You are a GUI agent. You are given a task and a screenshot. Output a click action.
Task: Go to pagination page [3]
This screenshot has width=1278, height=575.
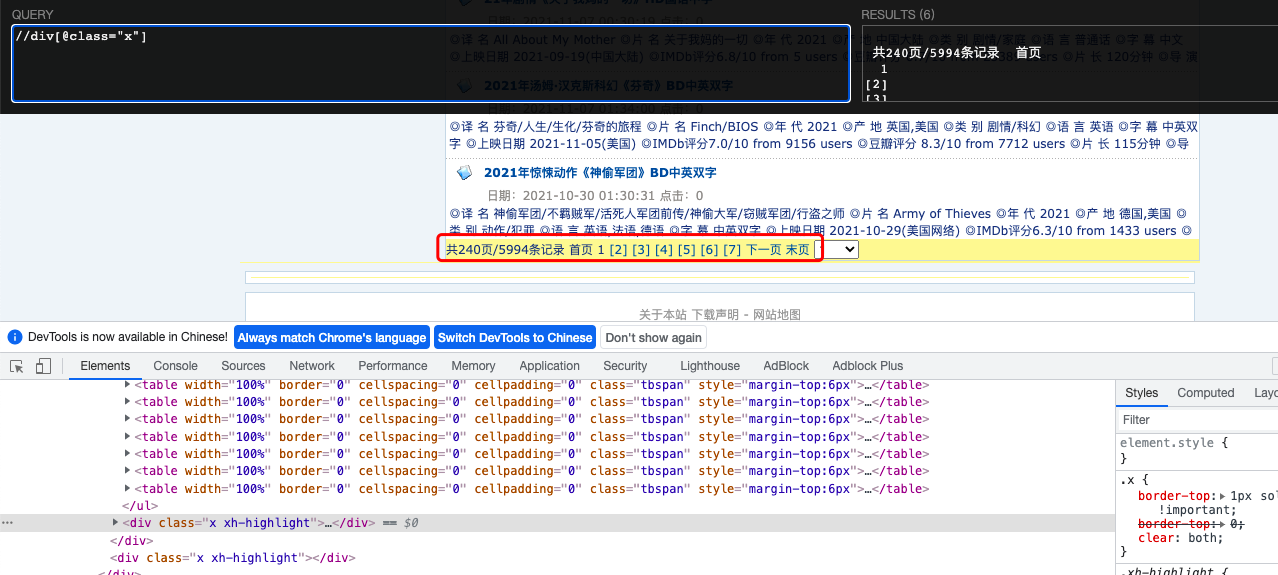coord(641,250)
